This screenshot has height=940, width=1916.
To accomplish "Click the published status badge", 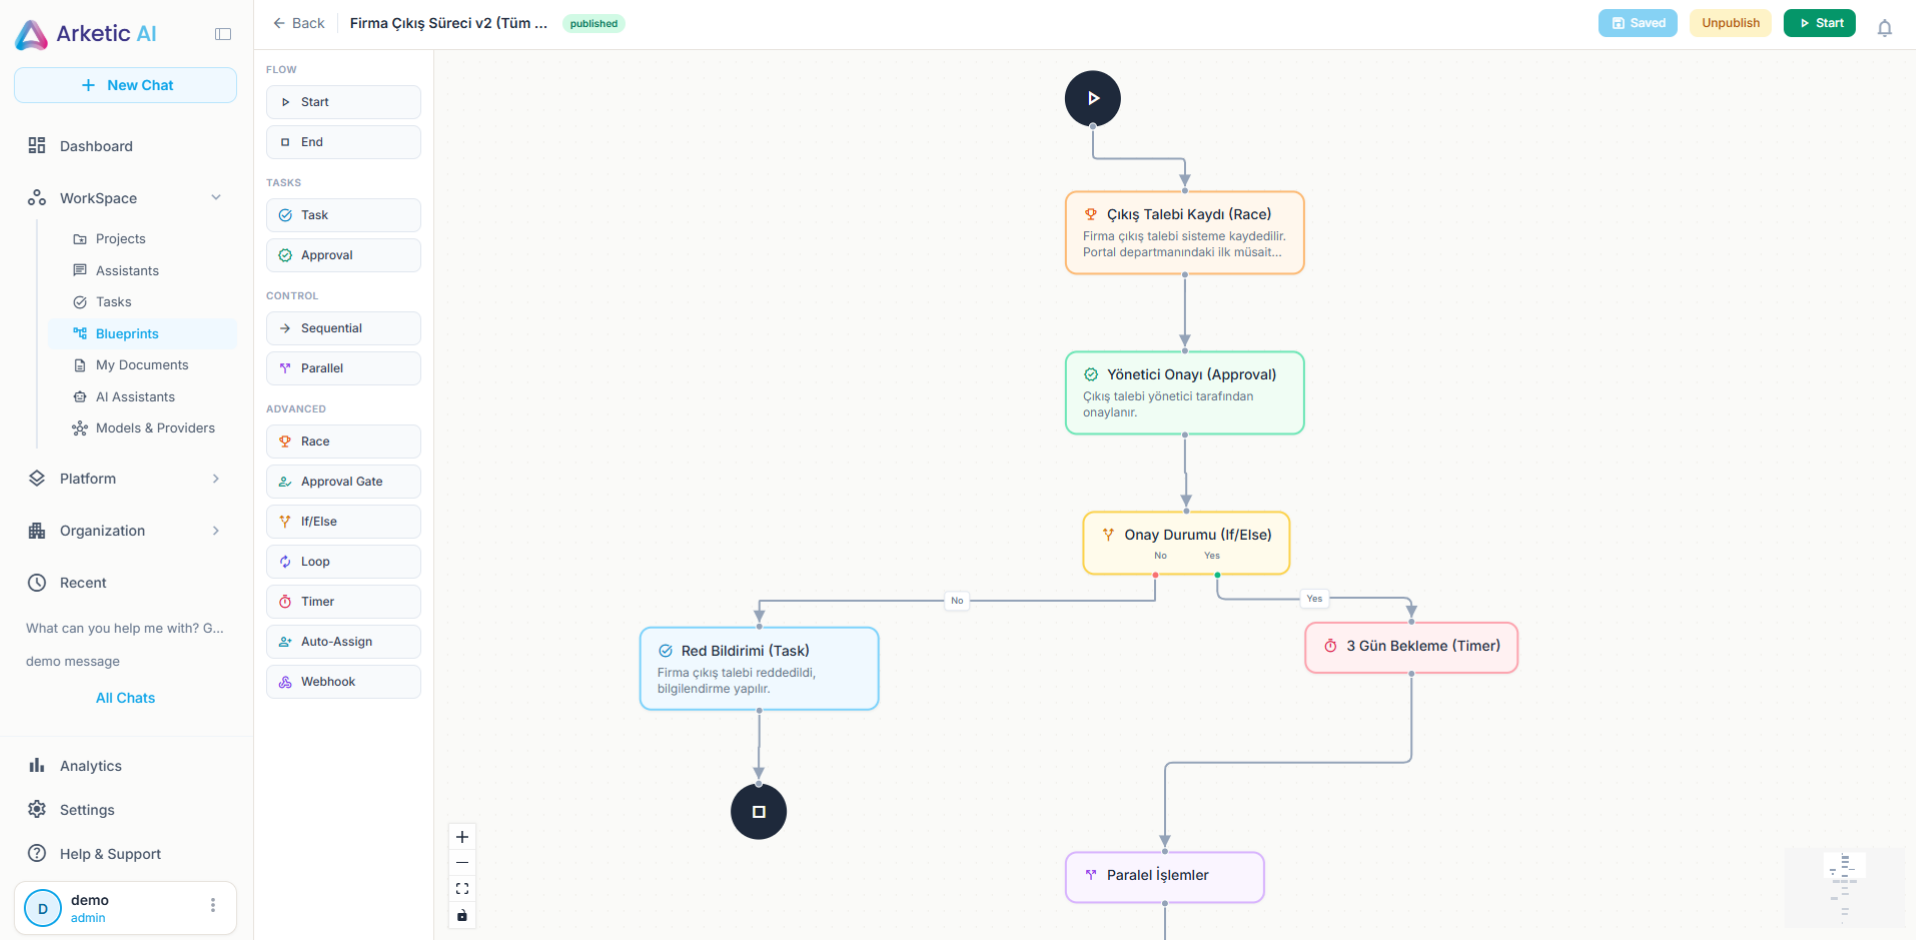I will click(x=594, y=23).
